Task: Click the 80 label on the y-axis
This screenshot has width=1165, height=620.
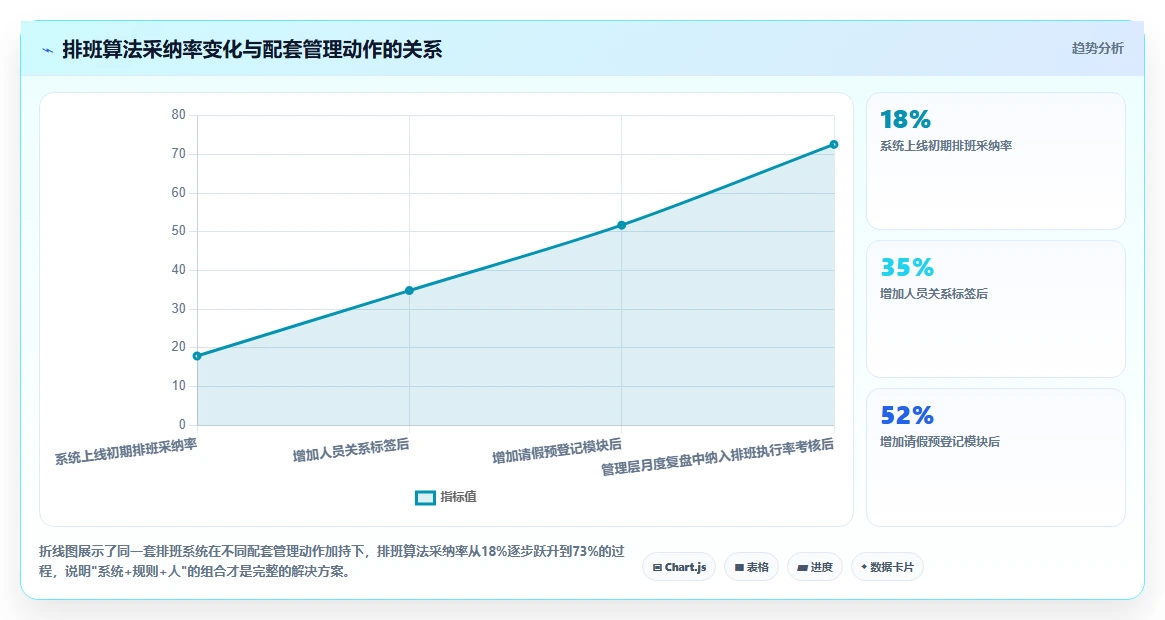Action: [178, 114]
